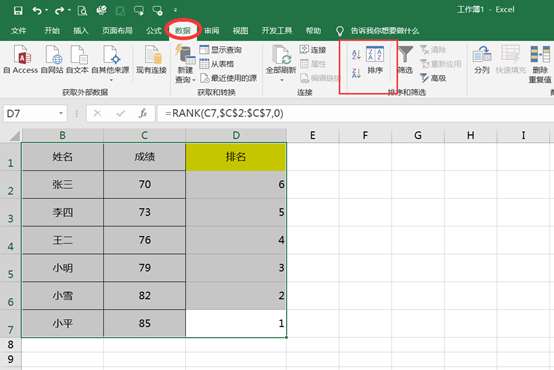Click the rank cell in 小平 row
The width and height of the screenshot is (554, 370).
tap(236, 324)
